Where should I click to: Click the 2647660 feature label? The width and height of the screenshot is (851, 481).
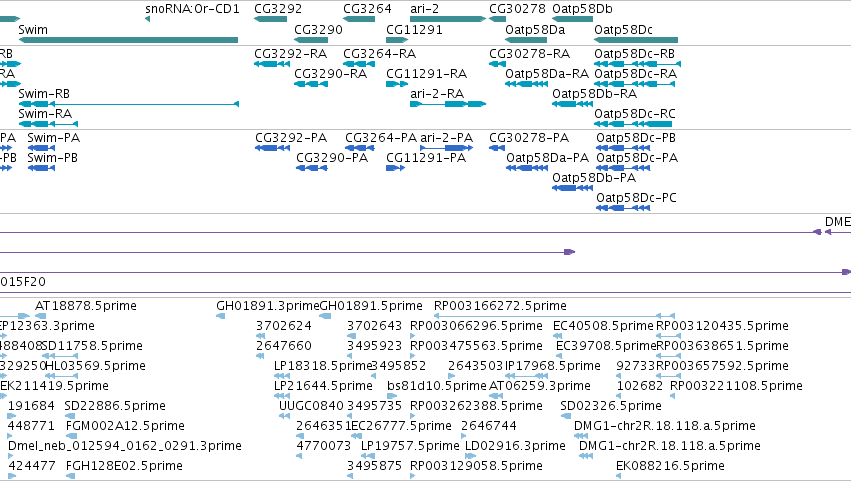click(284, 346)
